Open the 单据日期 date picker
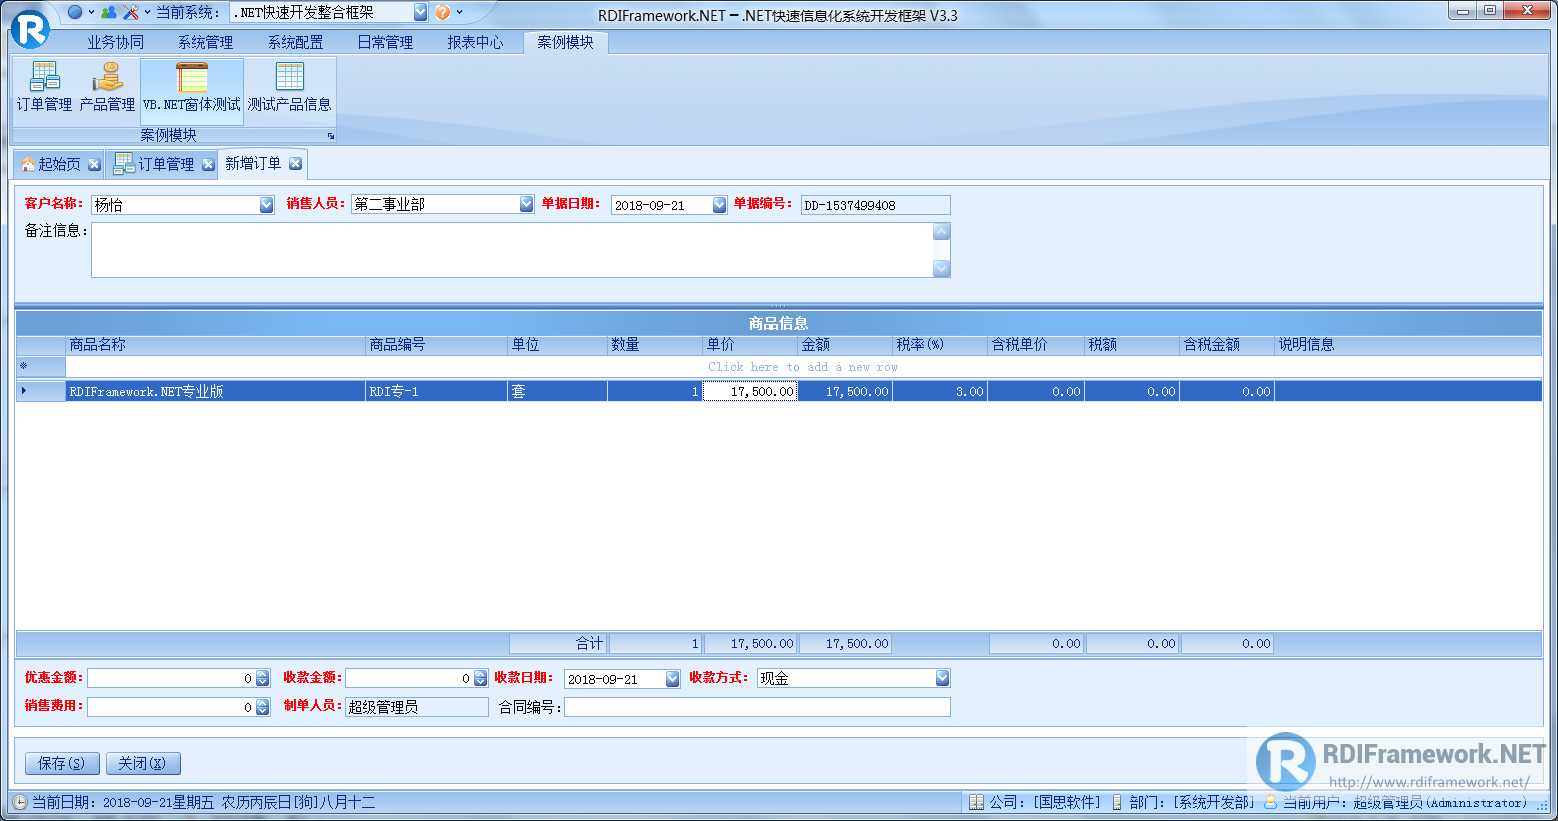Screen dimensions: 1558x821 coord(719,205)
